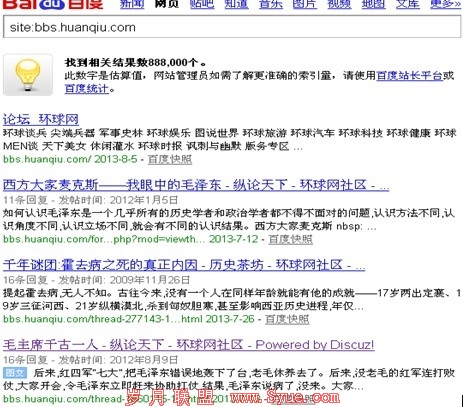Open 百度快照 for bbs.huanqiu.com/ 2013-8-5
The width and height of the screenshot is (463, 407).
(x=170, y=159)
